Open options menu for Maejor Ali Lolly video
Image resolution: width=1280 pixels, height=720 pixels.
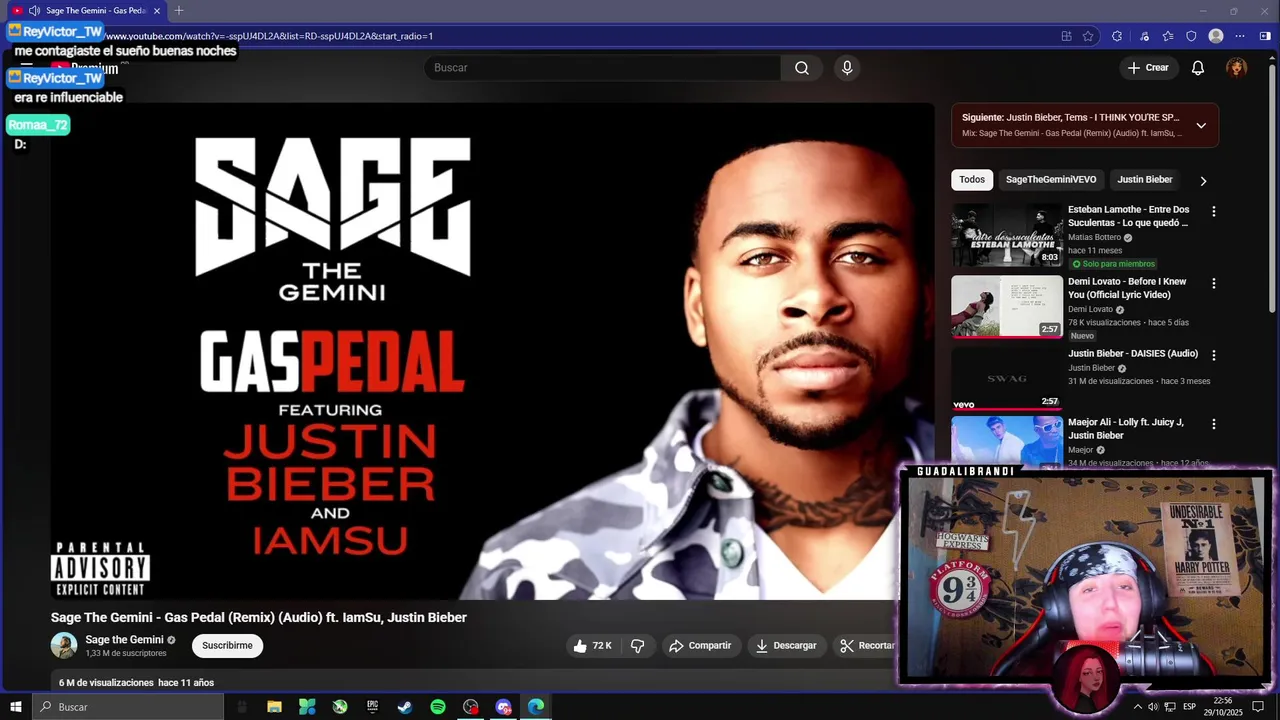(1214, 424)
